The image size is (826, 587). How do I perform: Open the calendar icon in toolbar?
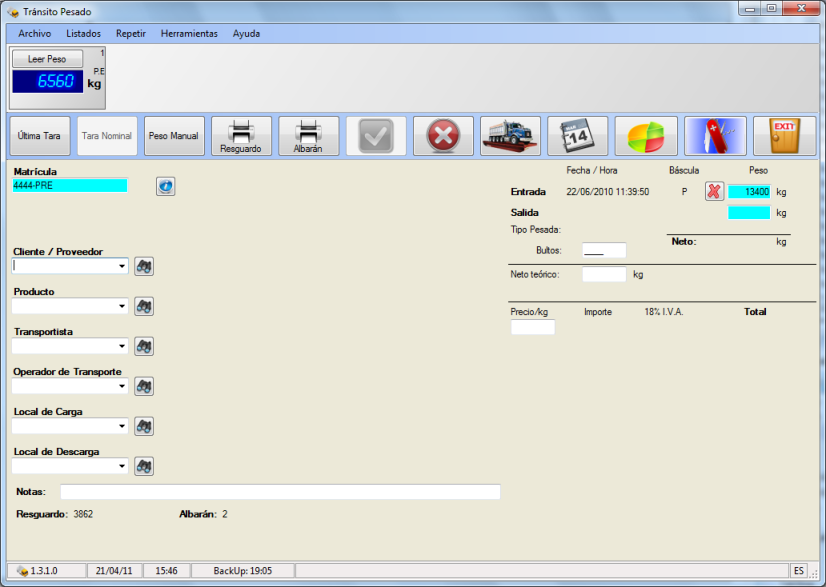[577, 136]
